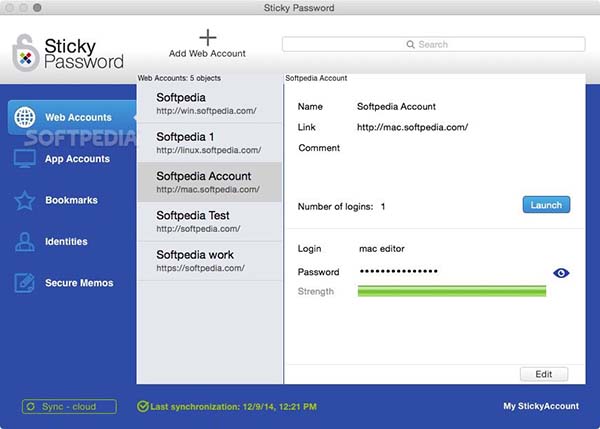Viewport: 600px width, 429px height.
Task: Click the Web Accounts: 5 objects header
Action: (x=179, y=78)
